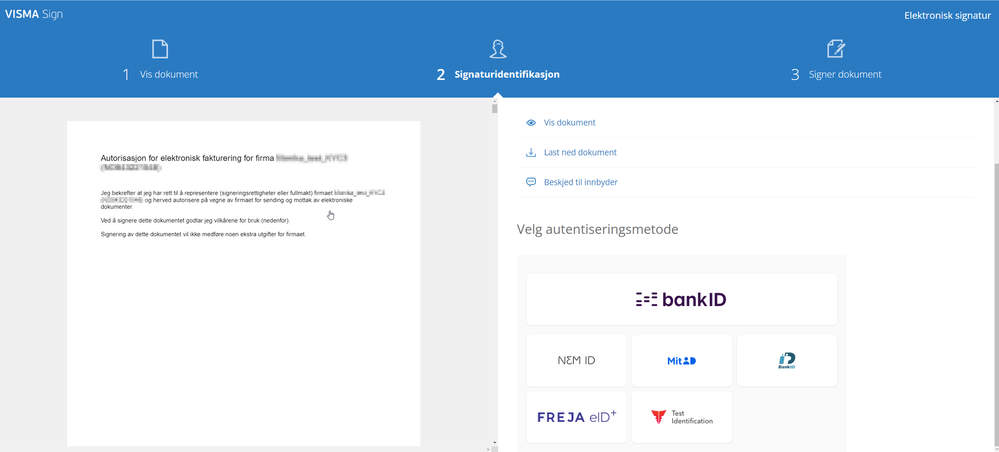This screenshot has height=452, width=999.
Task: Select step 2 Signaturidentifikasjon tab
Action: (498, 75)
